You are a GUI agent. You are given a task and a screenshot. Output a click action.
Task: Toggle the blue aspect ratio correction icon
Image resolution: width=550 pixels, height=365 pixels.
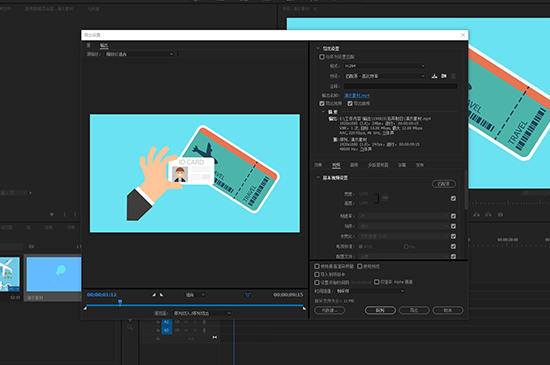click(x=247, y=295)
